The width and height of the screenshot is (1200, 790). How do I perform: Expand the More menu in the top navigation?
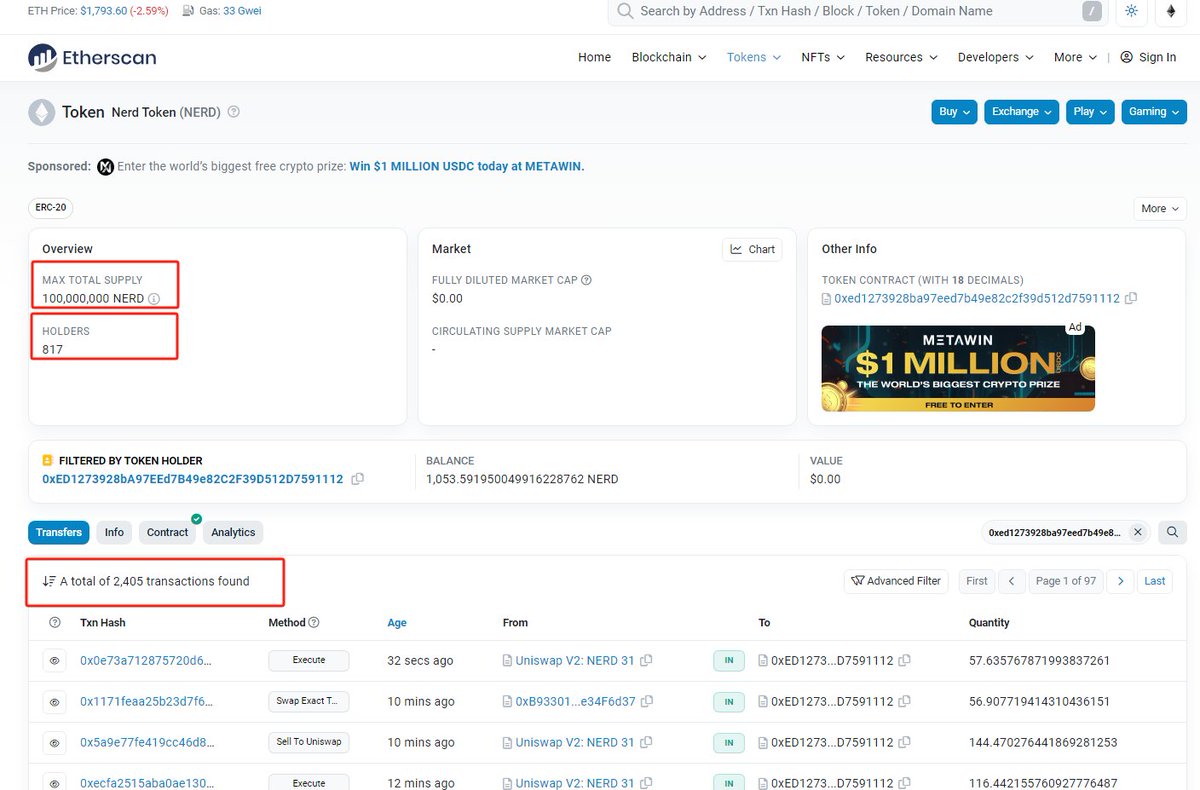pos(1075,57)
